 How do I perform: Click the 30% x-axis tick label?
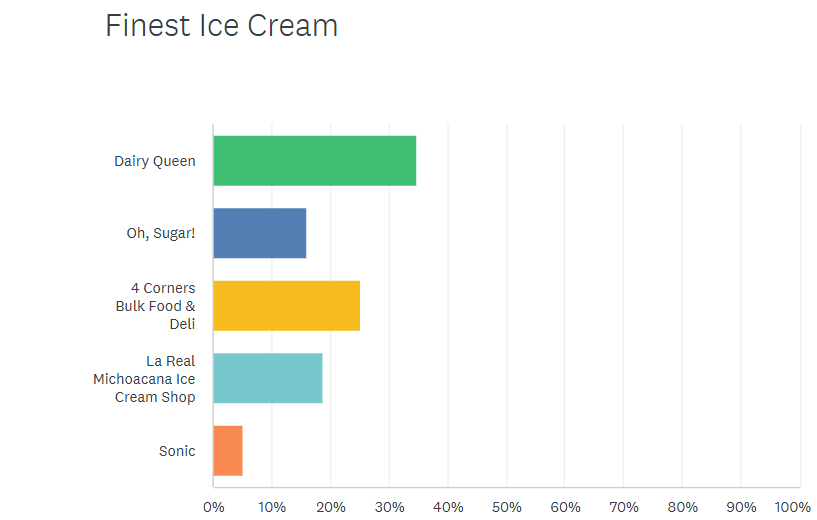(389, 507)
